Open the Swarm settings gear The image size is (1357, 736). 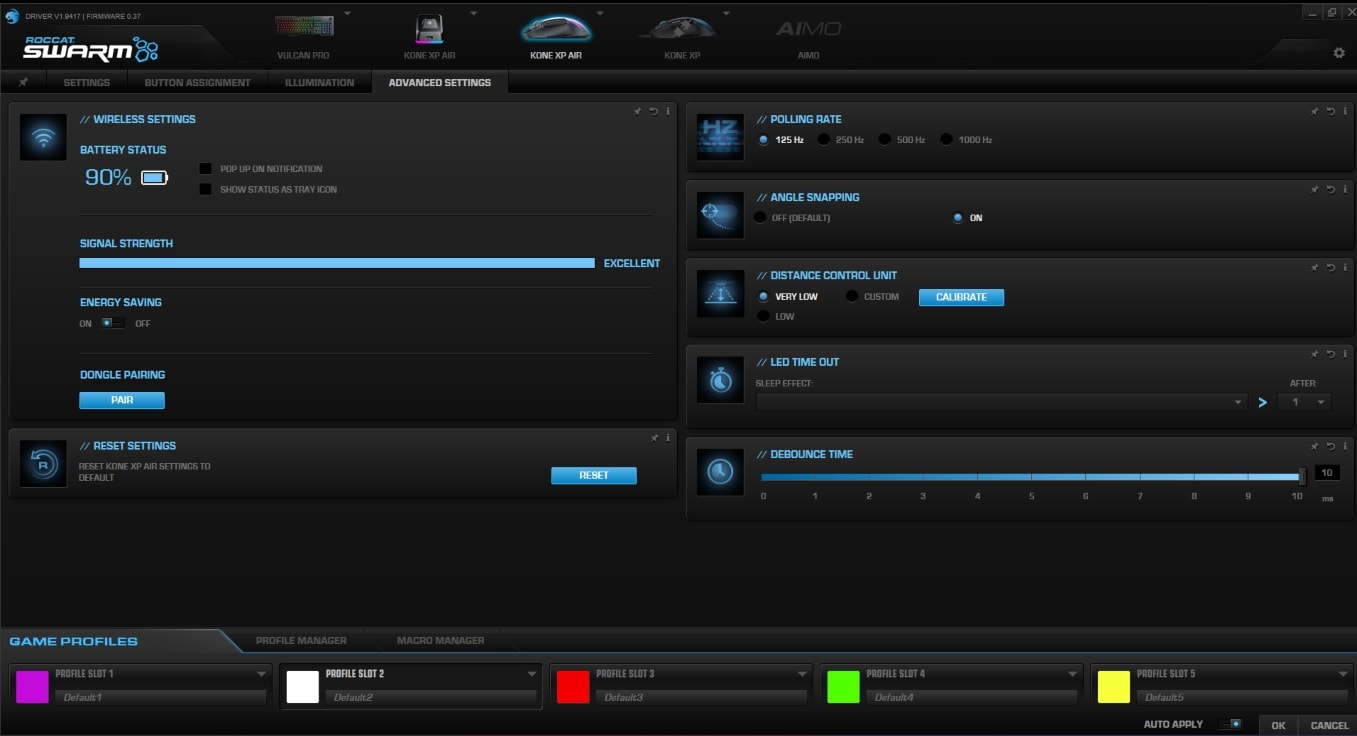click(x=1339, y=53)
